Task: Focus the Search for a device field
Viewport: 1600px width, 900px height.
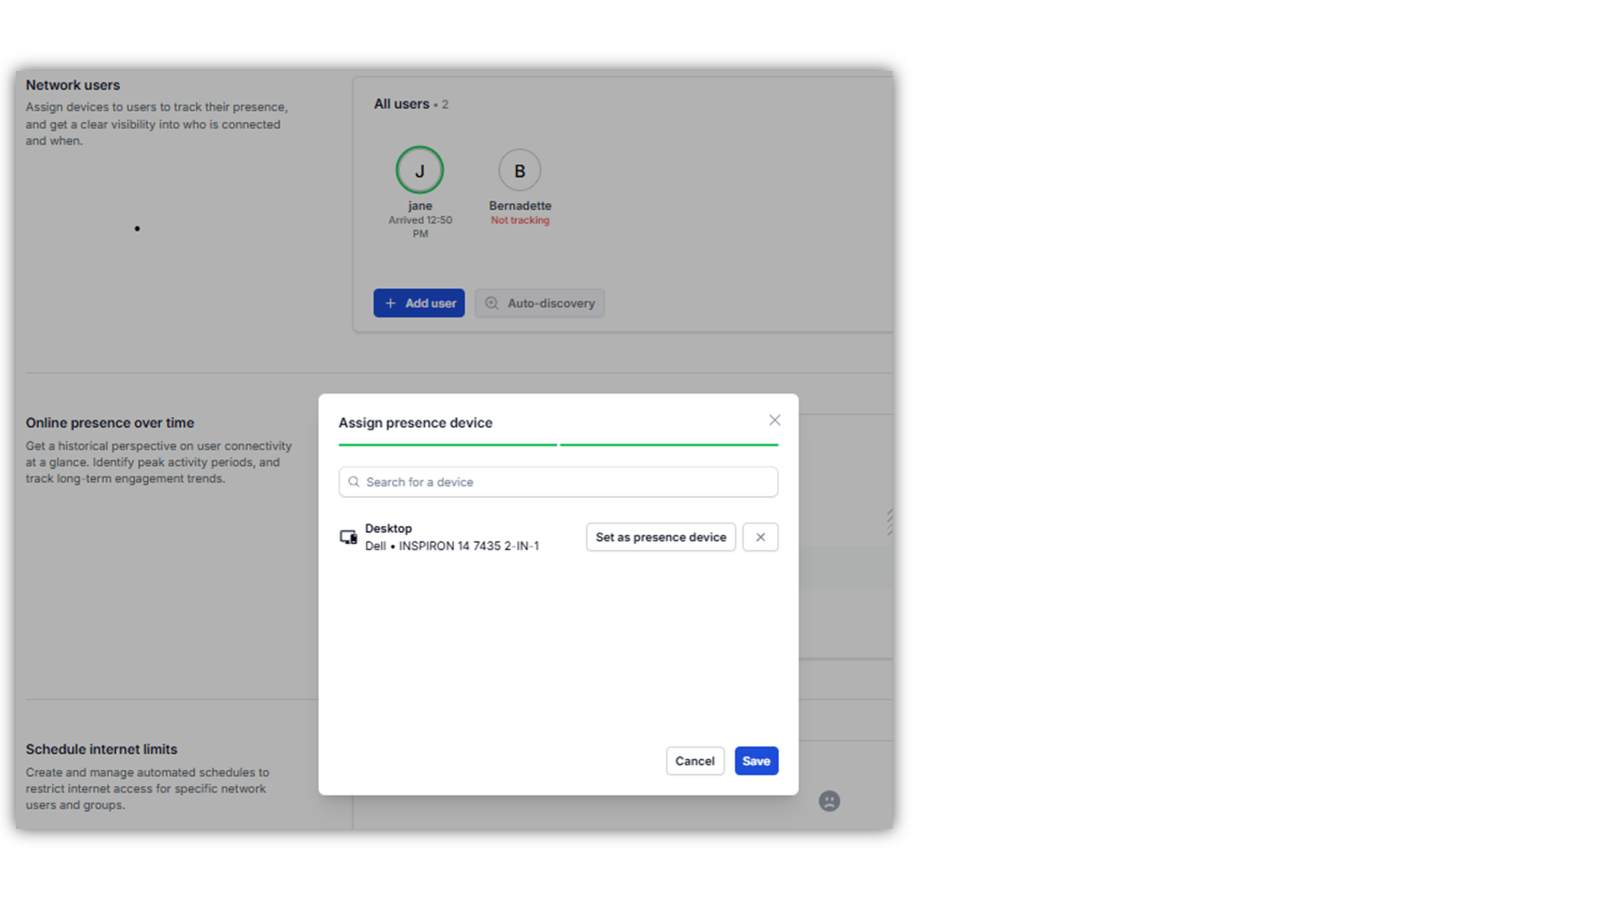Action: point(565,482)
